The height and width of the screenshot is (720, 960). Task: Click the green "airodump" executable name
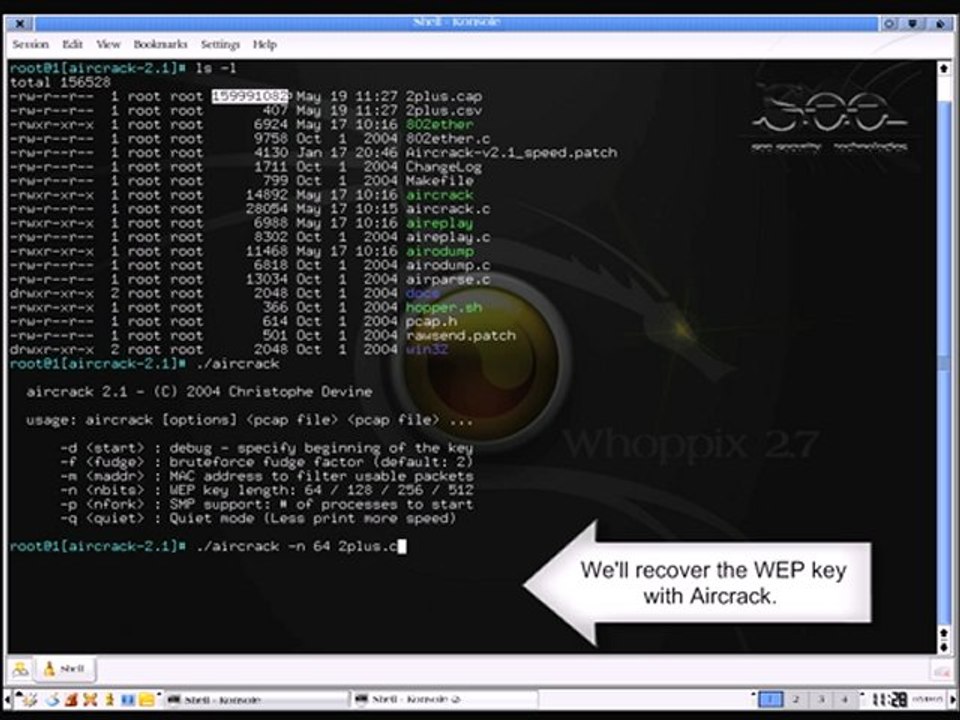tap(440, 251)
